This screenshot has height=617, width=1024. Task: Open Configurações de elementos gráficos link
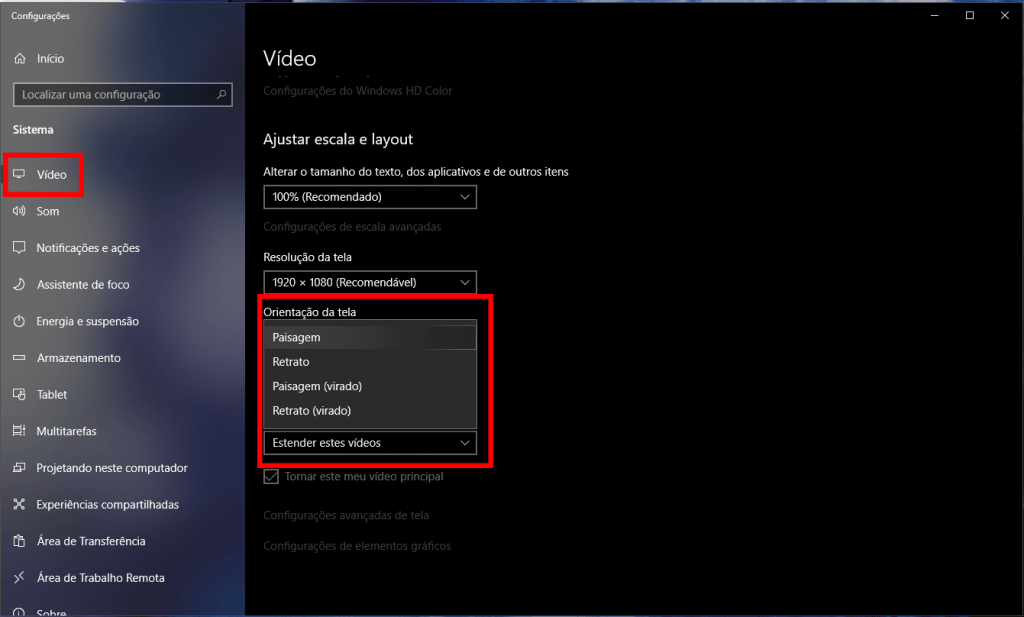(x=357, y=546)
